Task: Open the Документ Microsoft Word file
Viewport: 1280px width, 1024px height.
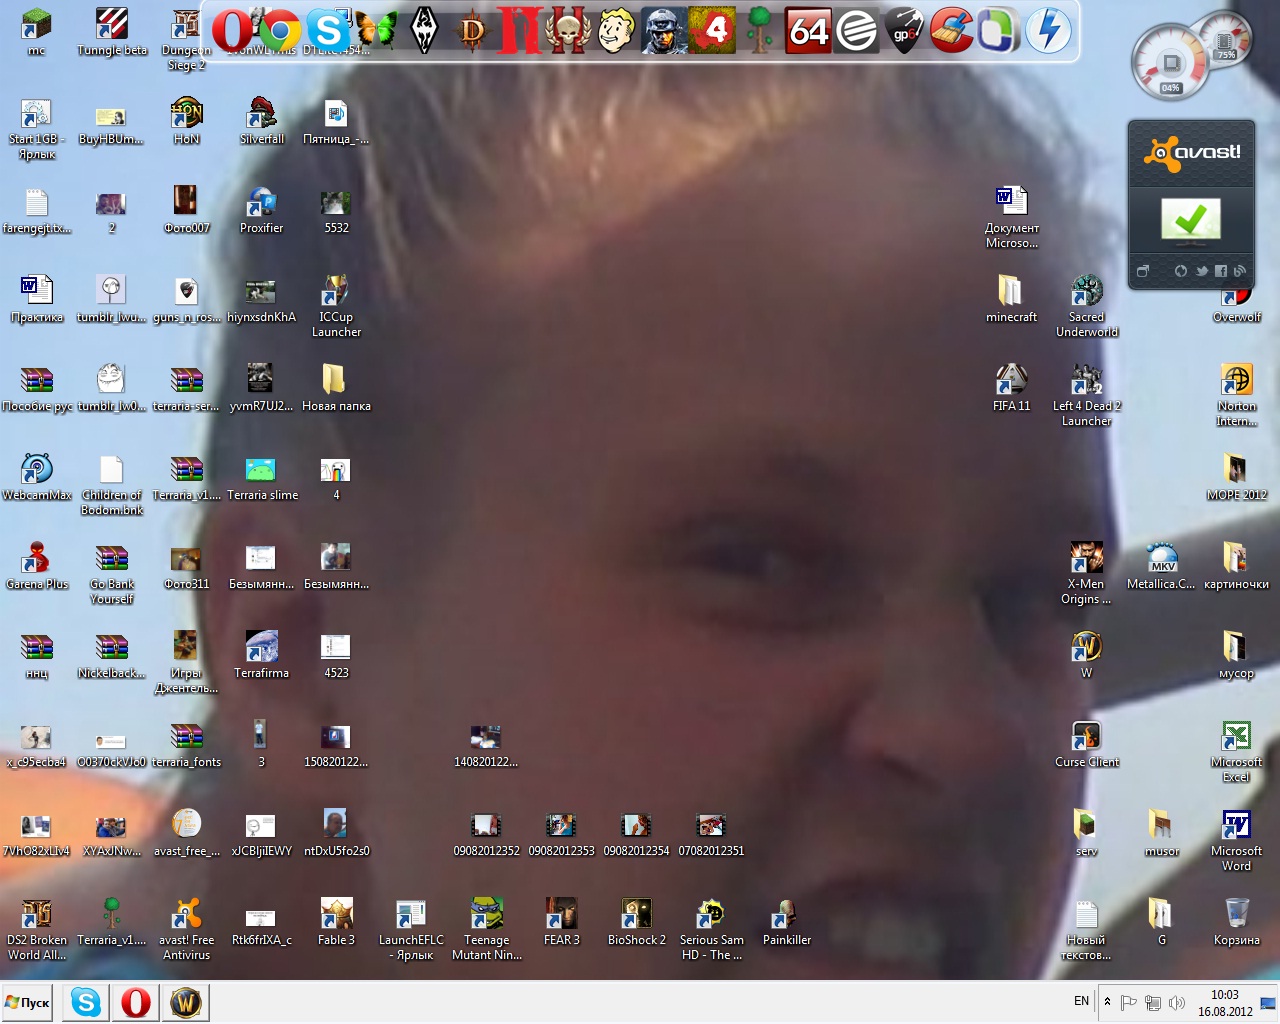Action: [x=1011, y=217]
